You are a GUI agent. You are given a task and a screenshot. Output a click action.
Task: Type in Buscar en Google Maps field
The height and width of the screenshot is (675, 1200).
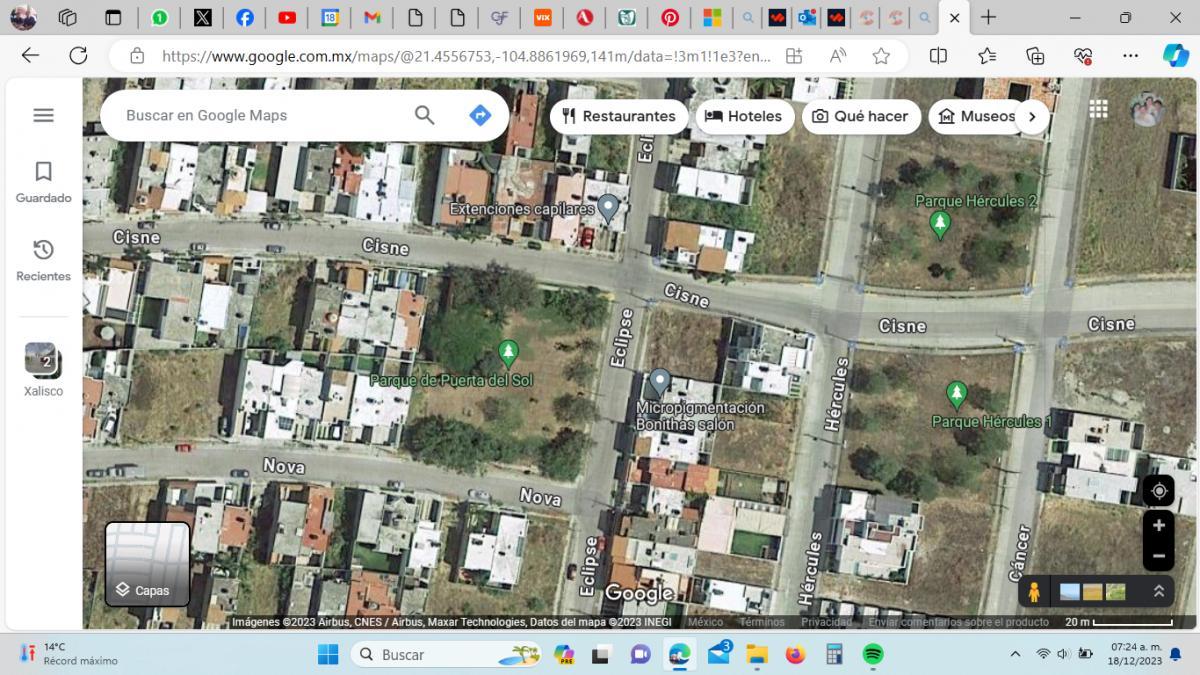[260, 115]
